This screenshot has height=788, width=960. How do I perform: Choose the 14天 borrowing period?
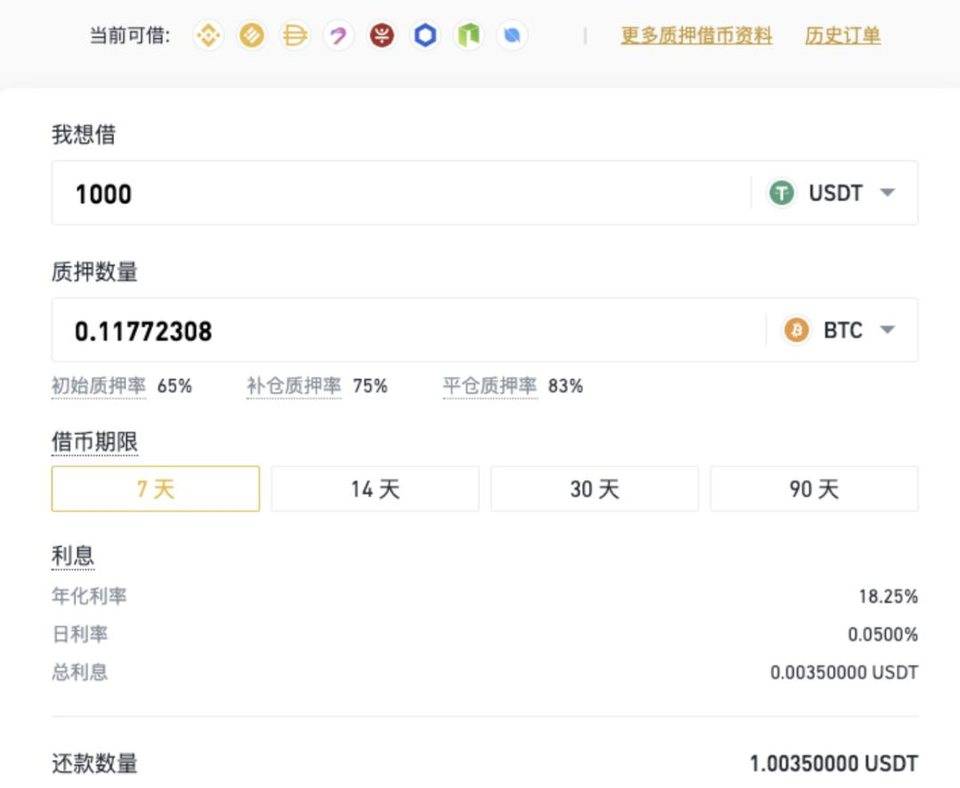coord(374,489)
